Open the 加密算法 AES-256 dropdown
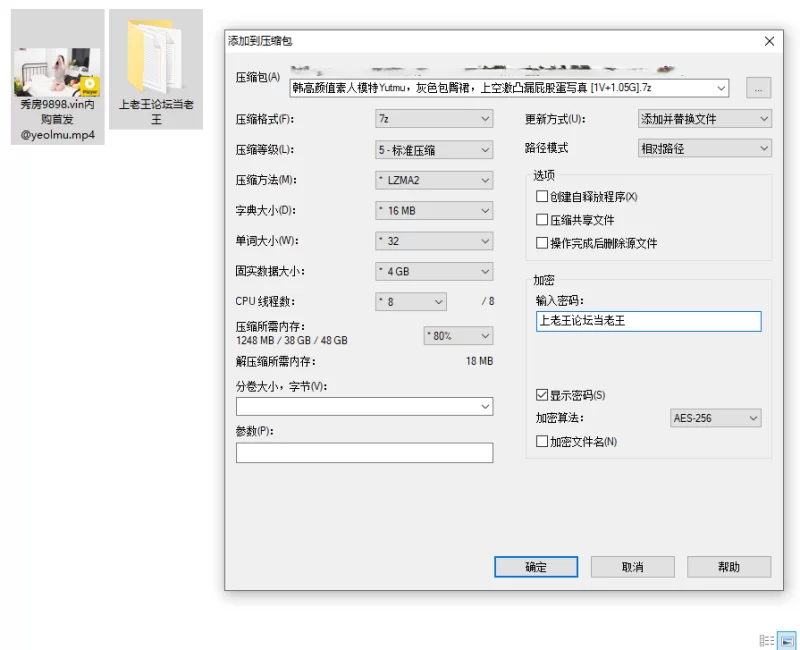The height and width of the screenshot is (650, 800). coord(715,418)
